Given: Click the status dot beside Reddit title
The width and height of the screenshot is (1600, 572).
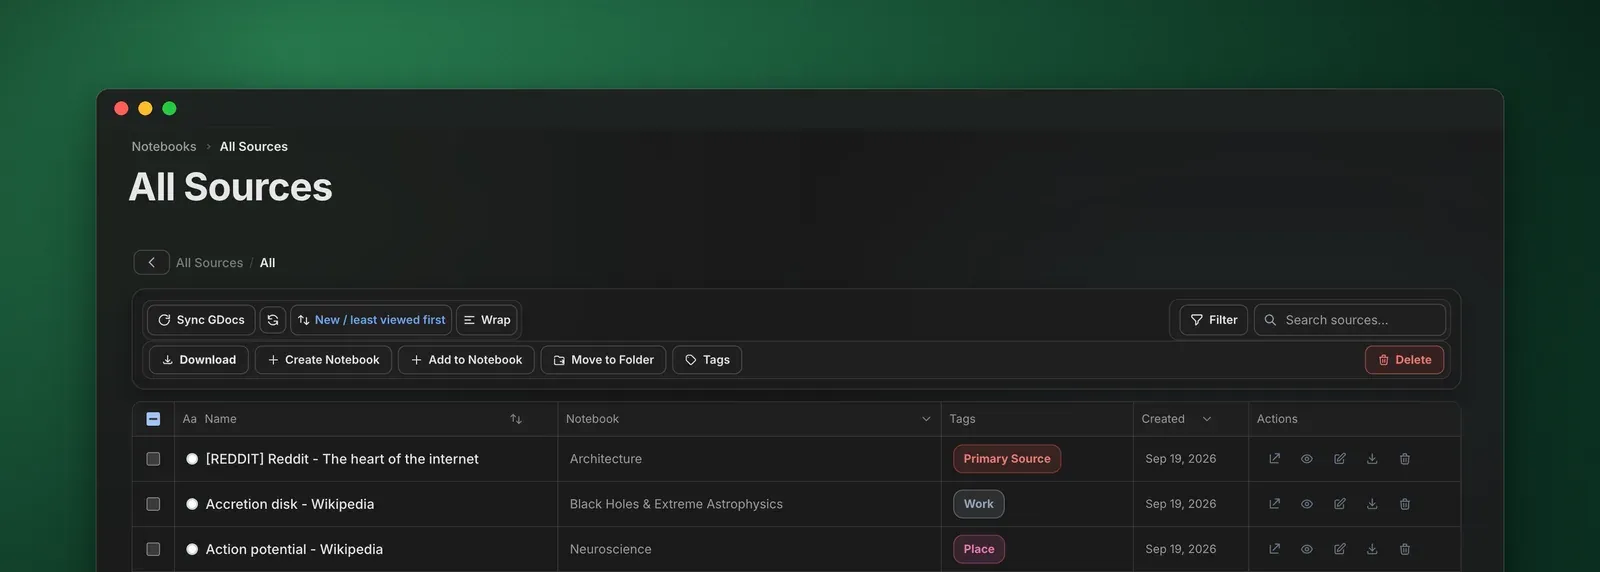Looking at the screenshot, I should [x=192, y=459].
